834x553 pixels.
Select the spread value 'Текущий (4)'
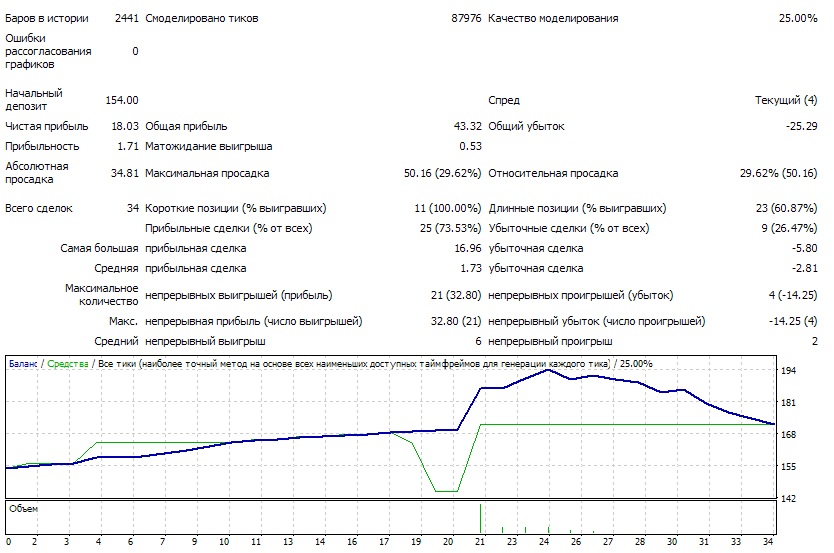[786, 100]
